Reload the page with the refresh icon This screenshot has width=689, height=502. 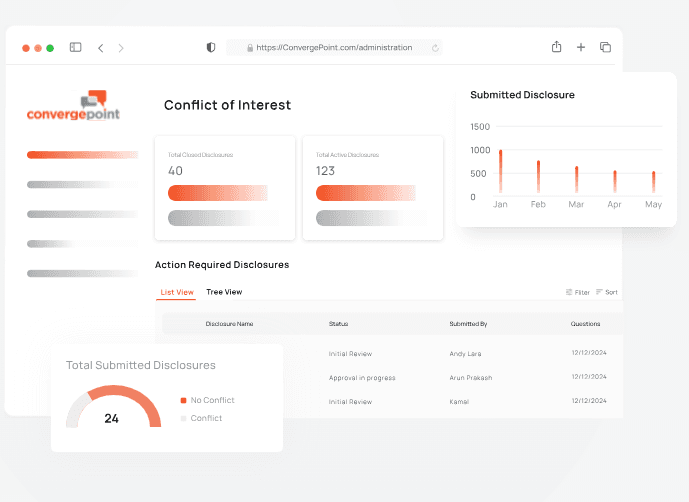tap(435, 47)
